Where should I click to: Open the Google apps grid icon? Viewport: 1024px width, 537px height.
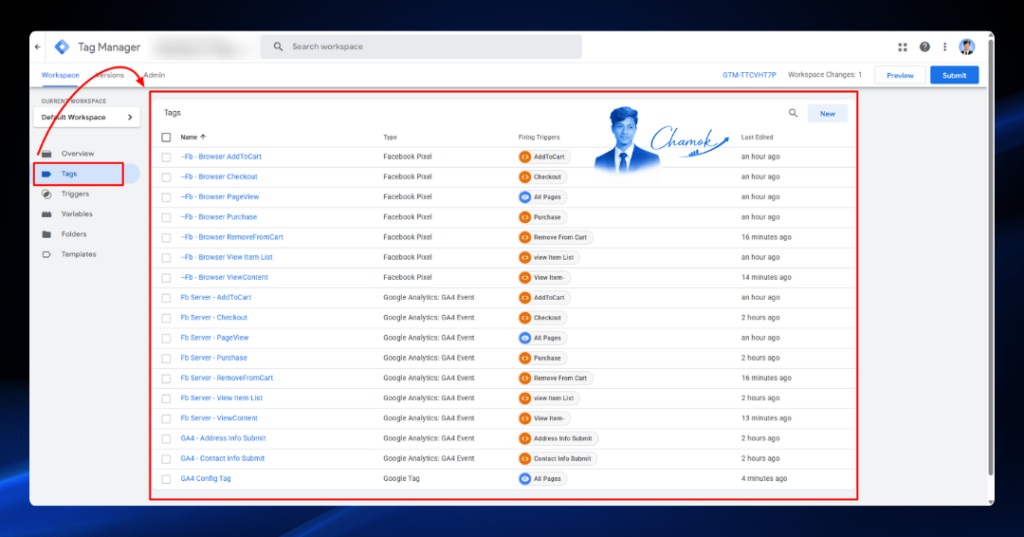[x=903, y=47]
